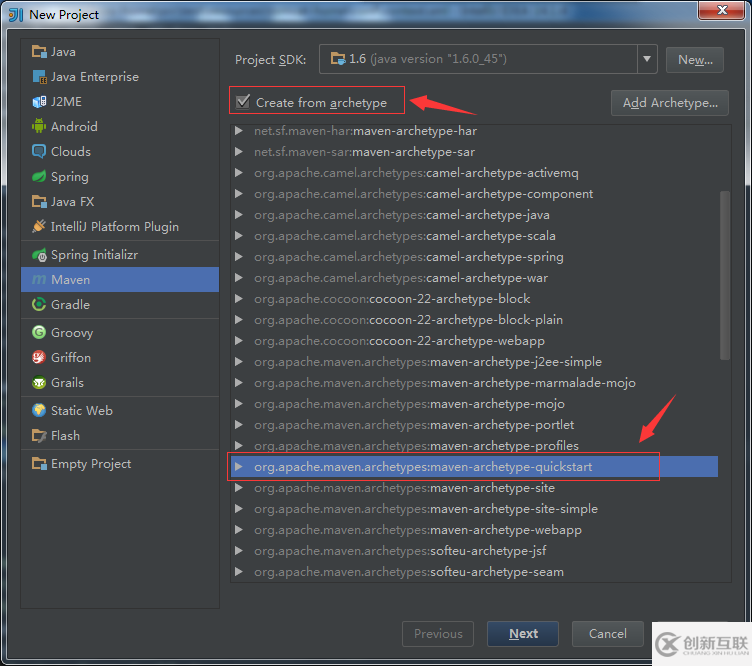Viewport: 752px width, 666px height.
Task: Close the New Project dialog
Action: [x=722, y=11]
